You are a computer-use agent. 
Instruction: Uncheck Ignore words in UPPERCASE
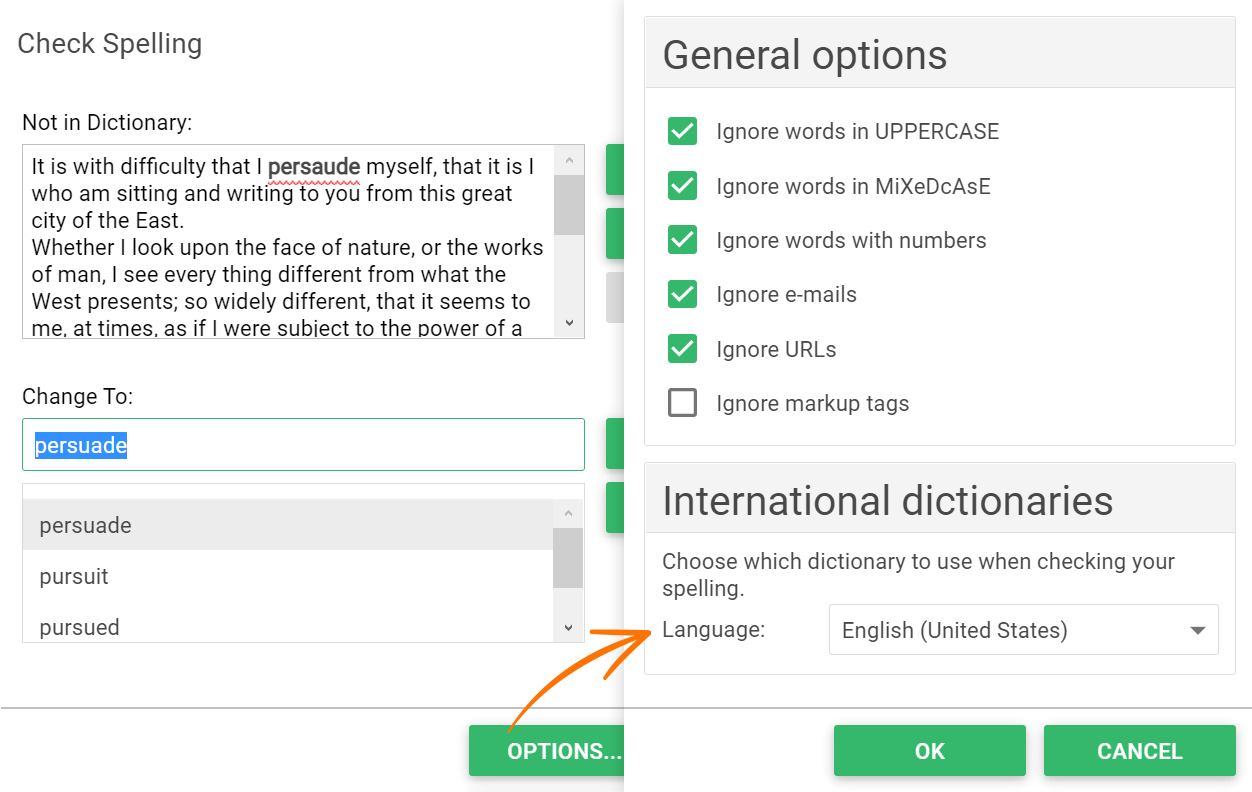(x=683, y=131)
